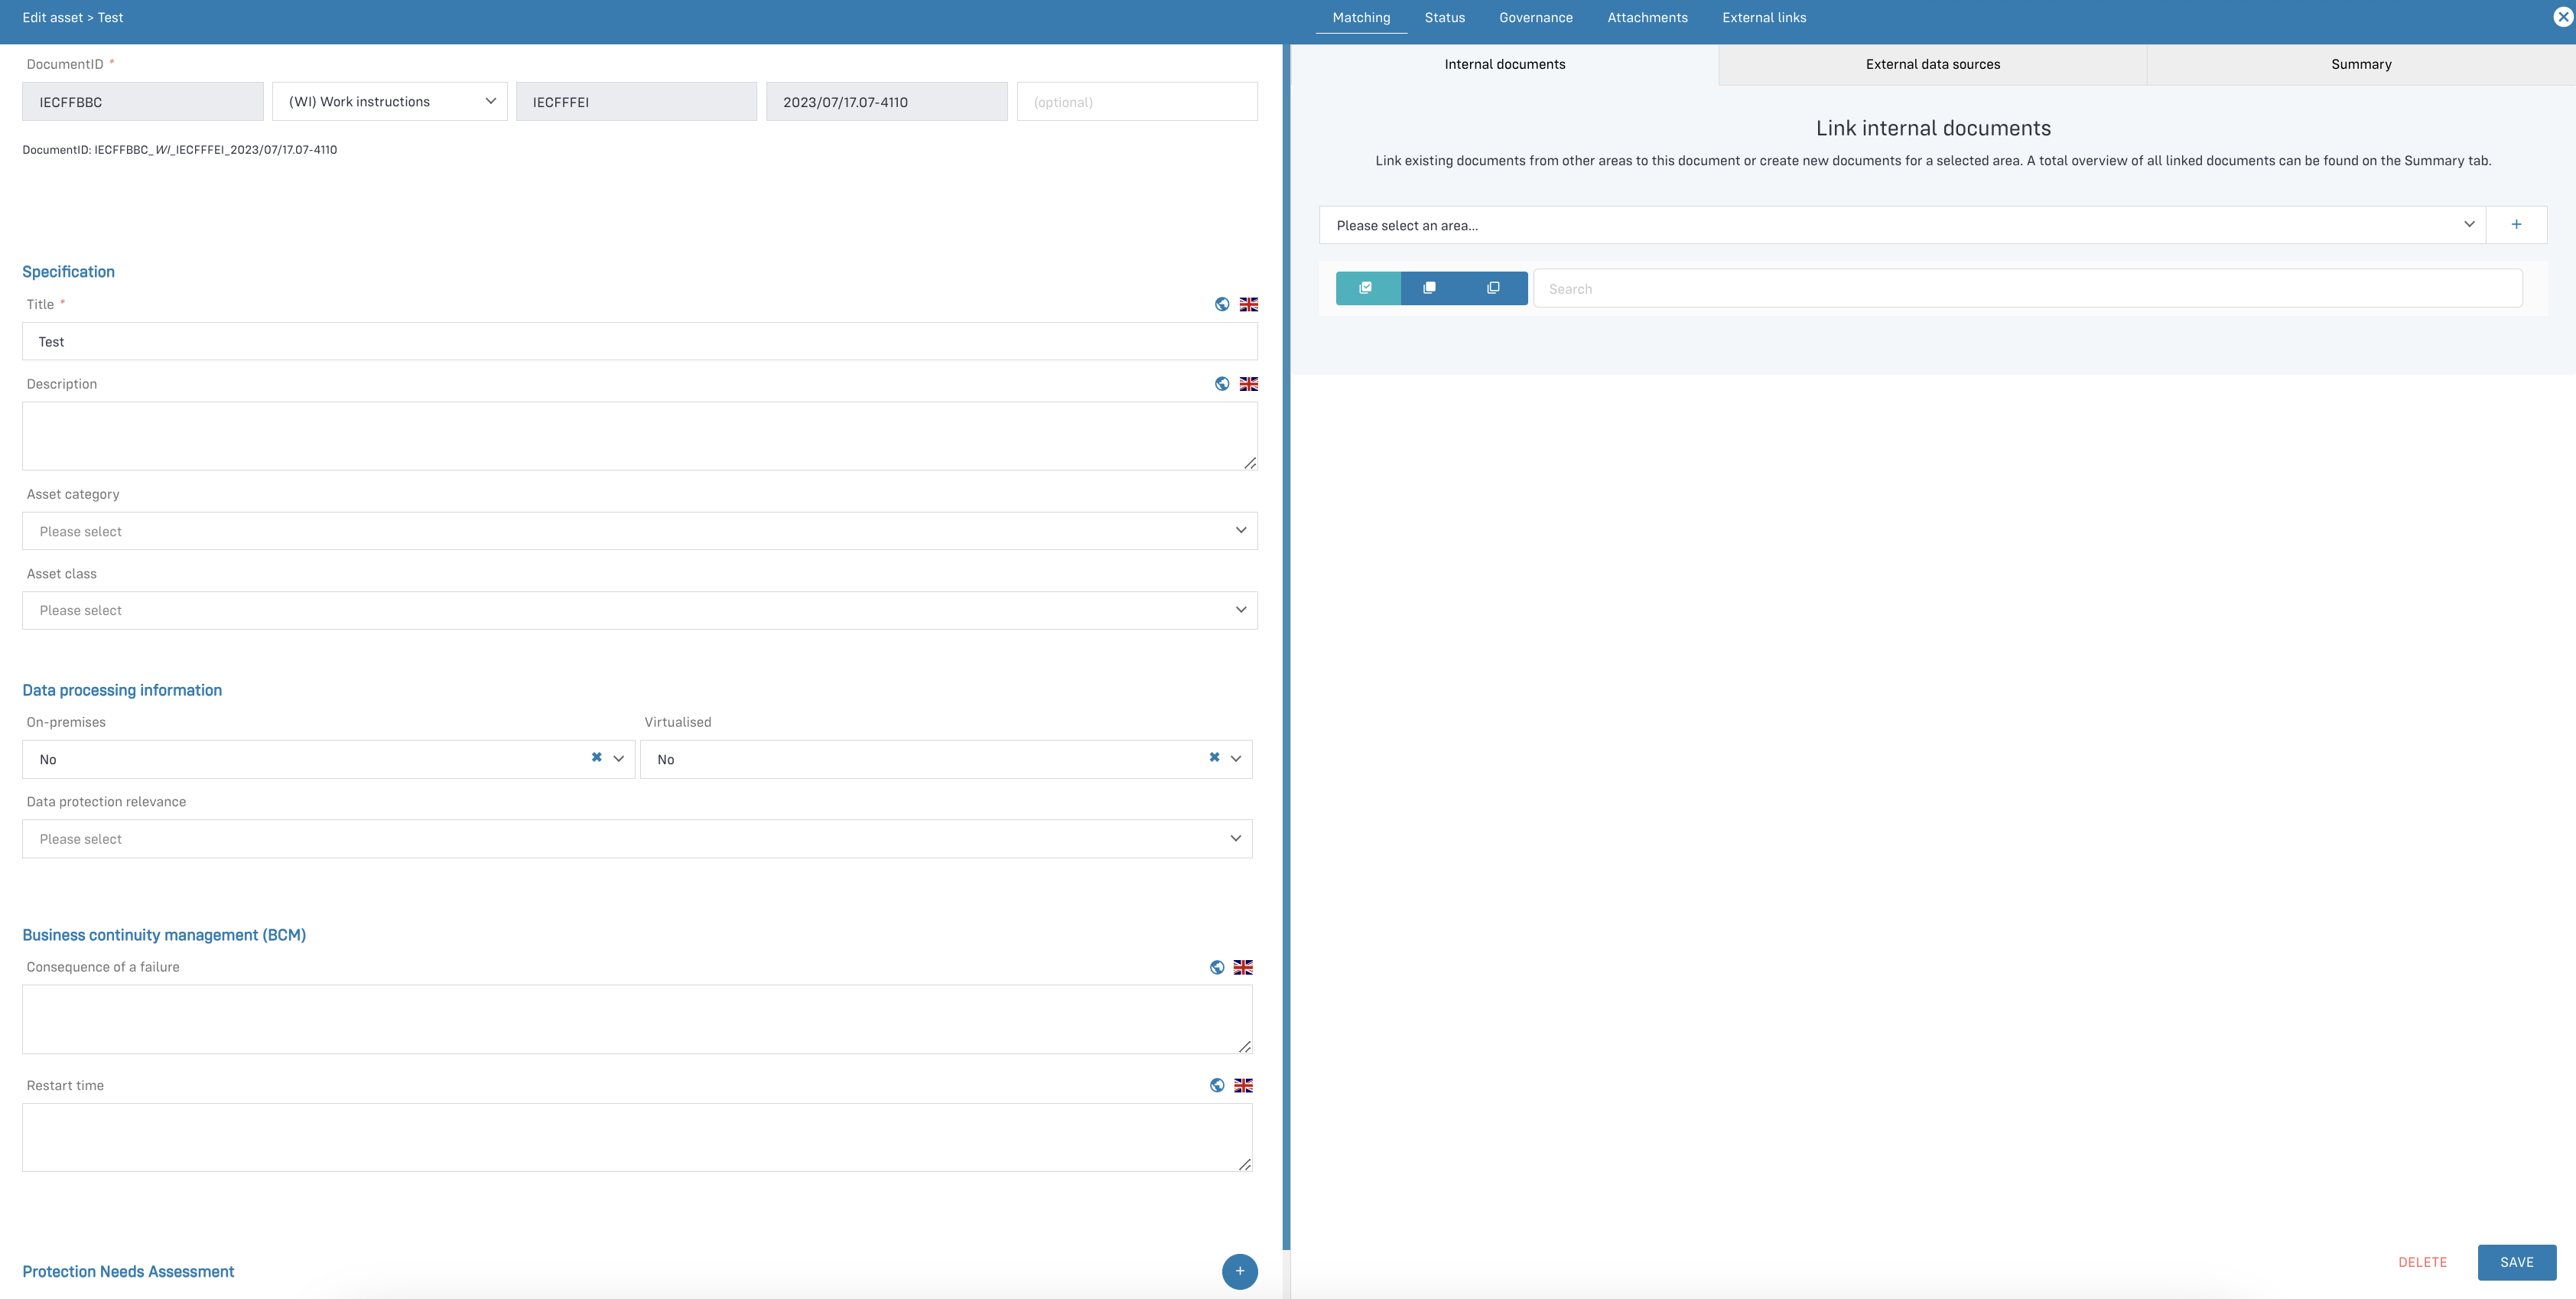The width and height of the screenshot is (2576, 1299).
Task: Click the UK flag for Consequence of a failure
Action: (1242, 967)
